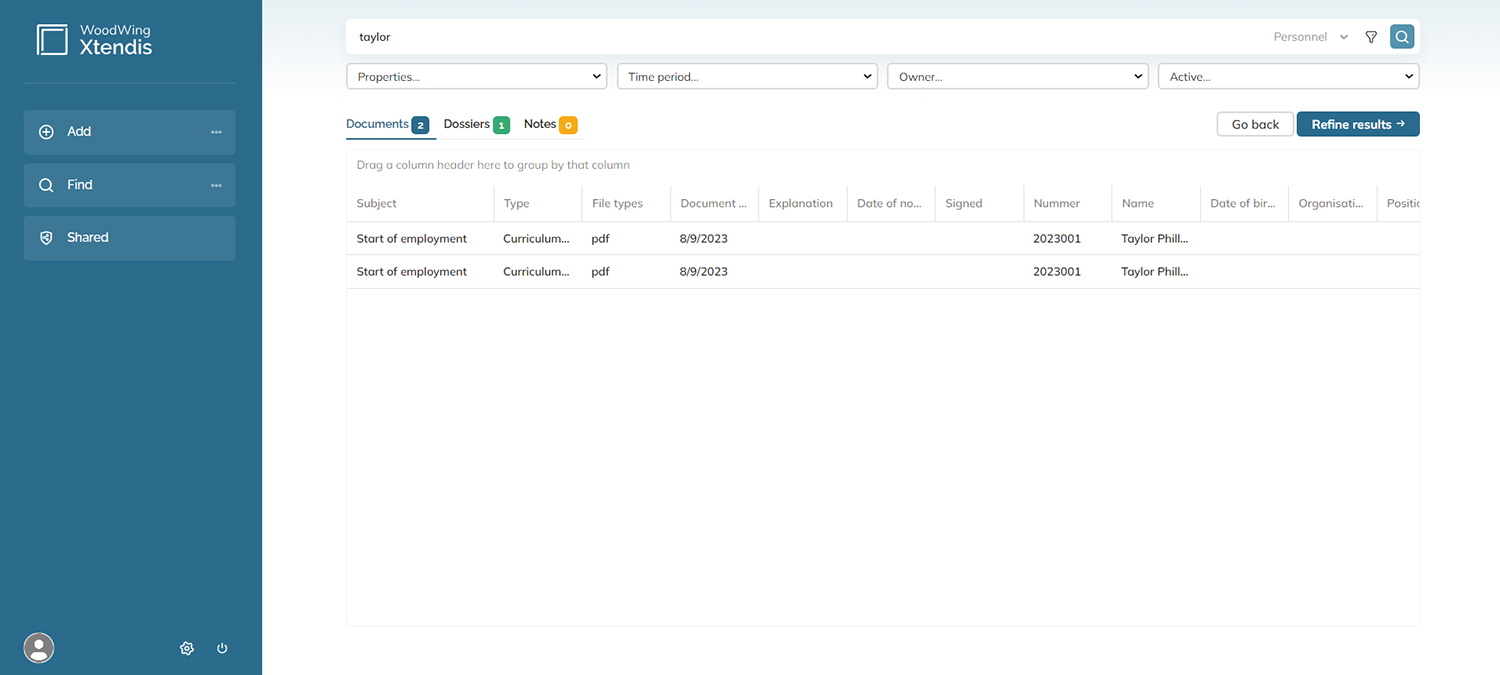Sort by the Subject column header
Viewport: 1500px width, 675px height.
[420, 203]
